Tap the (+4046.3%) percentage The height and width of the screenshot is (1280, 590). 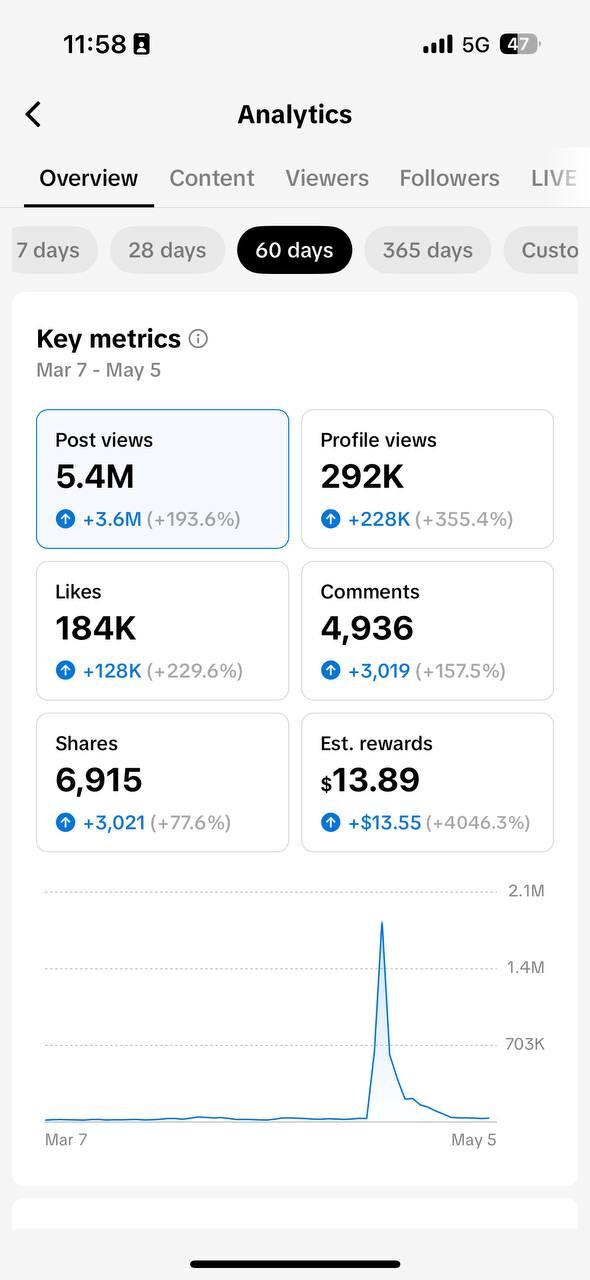coord(478,823)
